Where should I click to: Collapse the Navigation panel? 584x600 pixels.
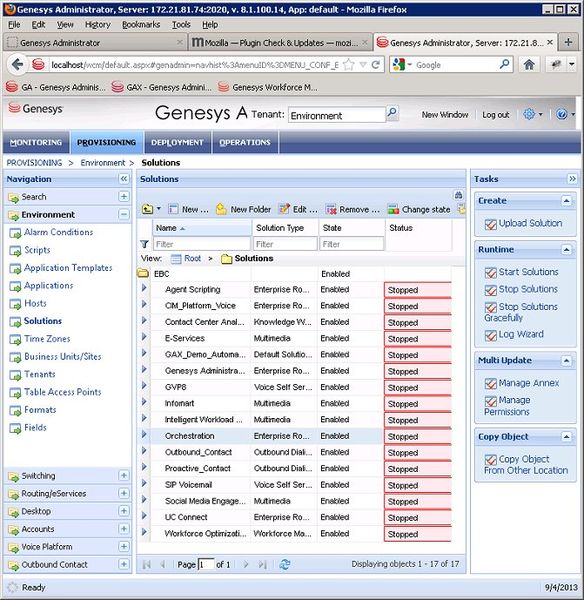(124, 179)
